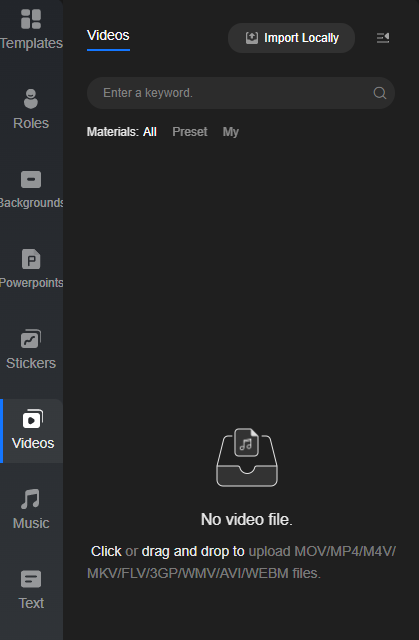Filter materials by My

(231, 132)
